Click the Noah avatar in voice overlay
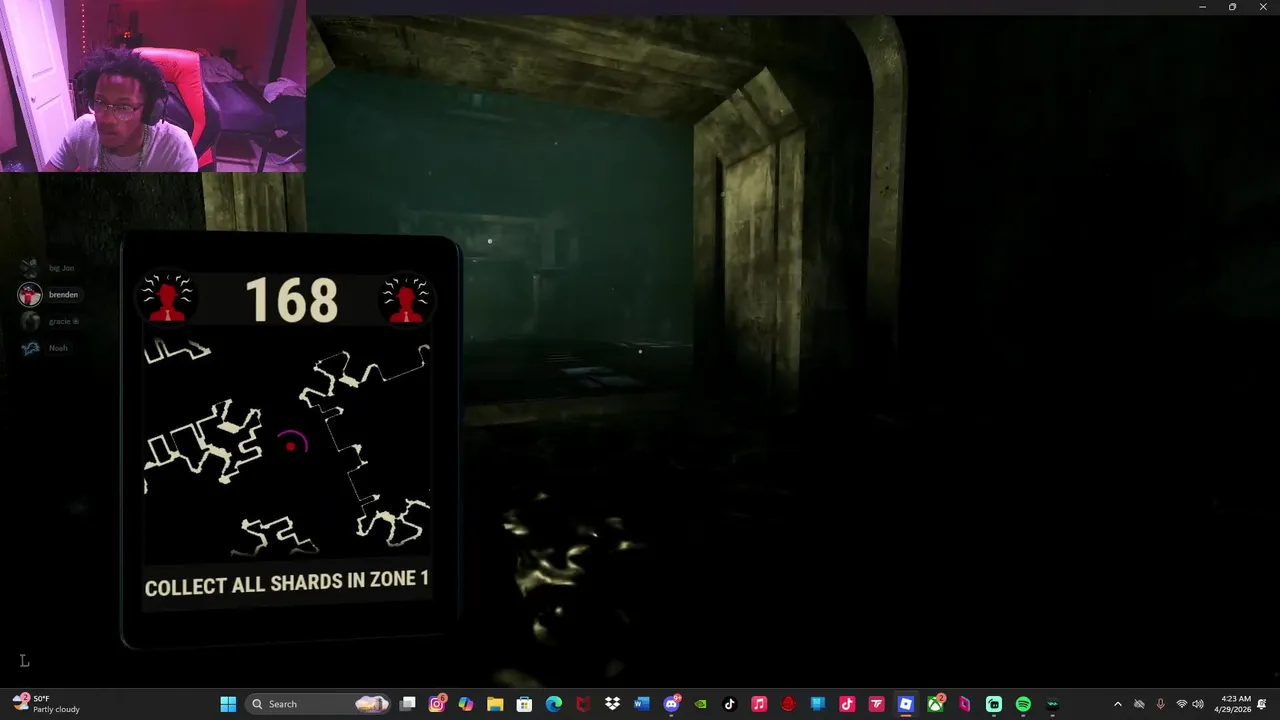 (30, 348)
